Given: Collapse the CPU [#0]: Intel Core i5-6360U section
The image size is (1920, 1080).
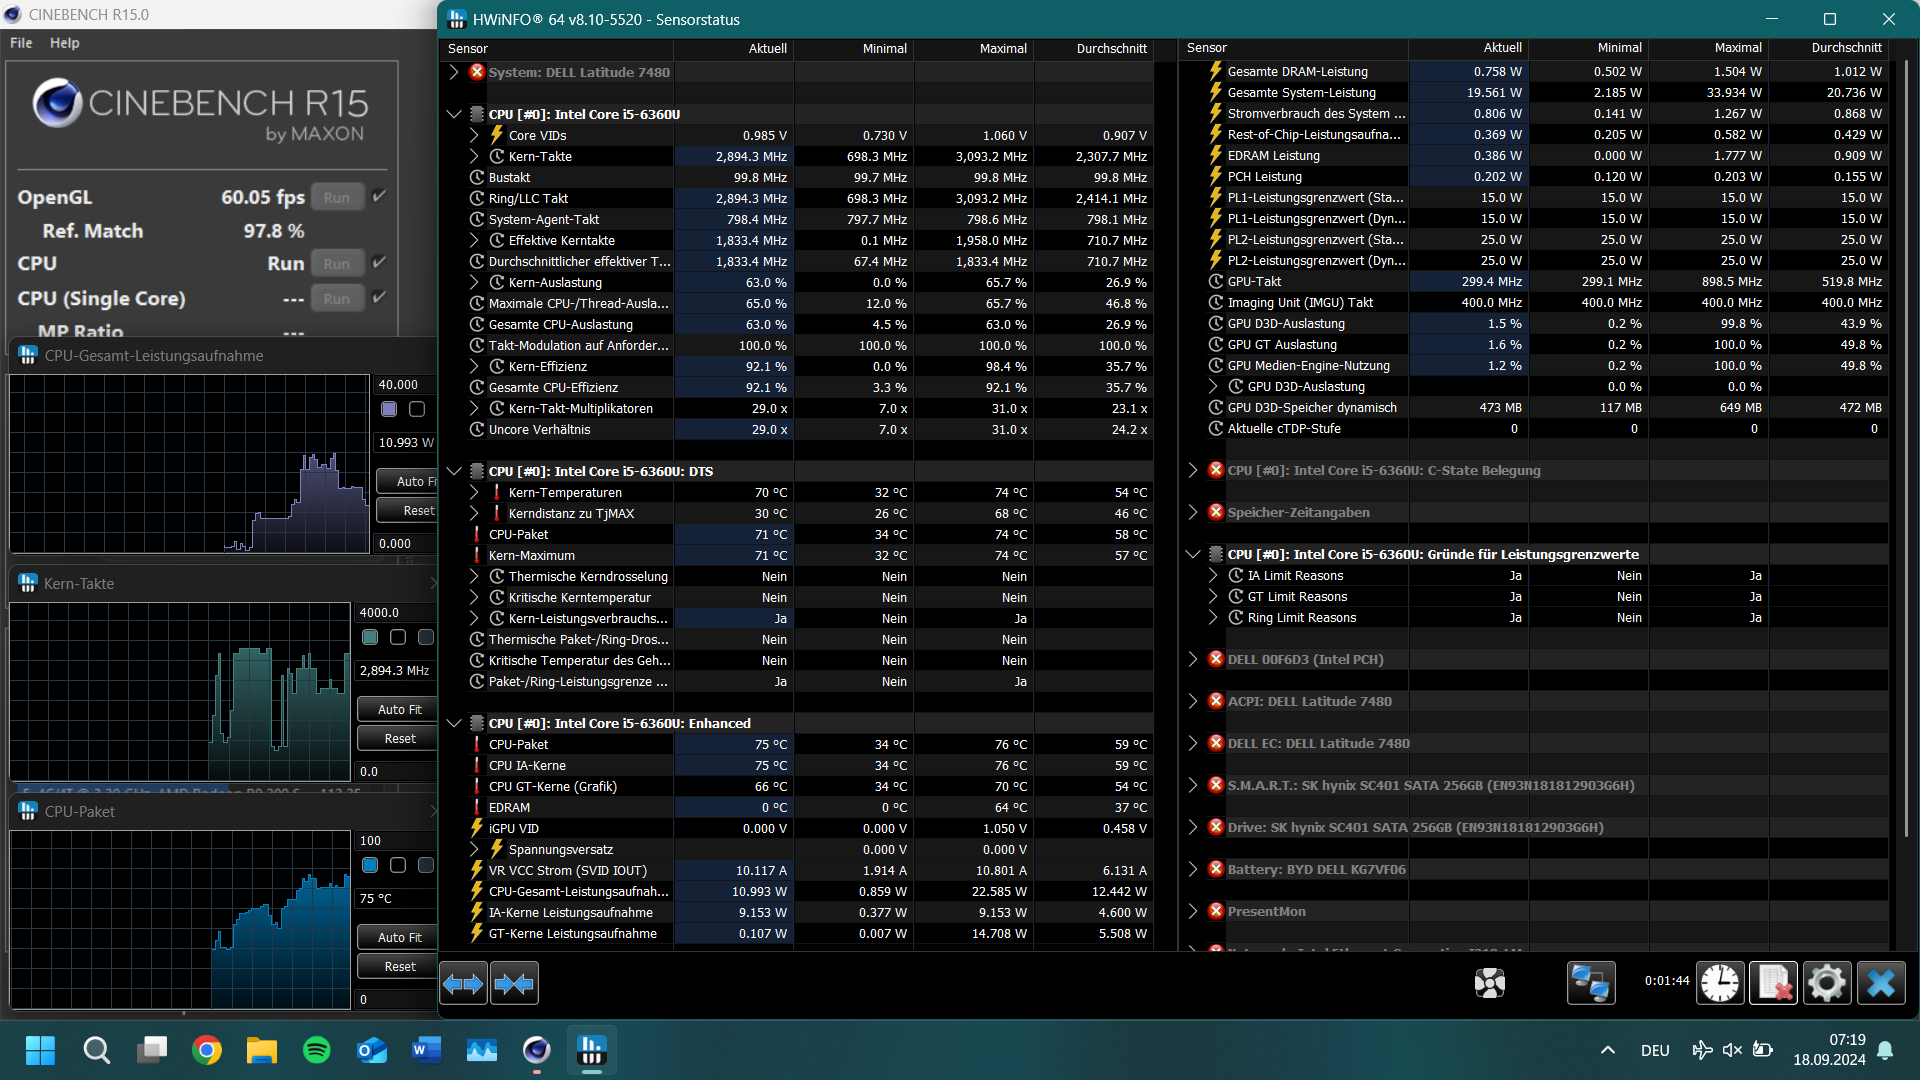Looking at the screenshot, I should [x=454, y=114].
